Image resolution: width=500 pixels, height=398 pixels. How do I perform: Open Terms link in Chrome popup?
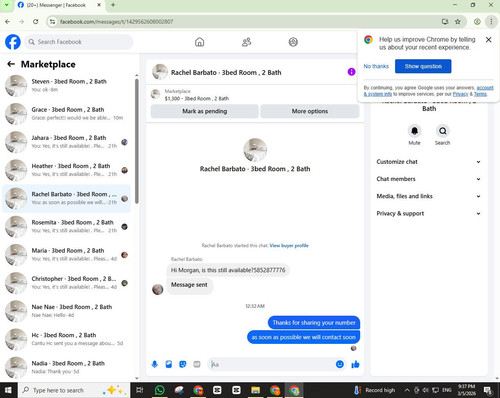point(480,94)
